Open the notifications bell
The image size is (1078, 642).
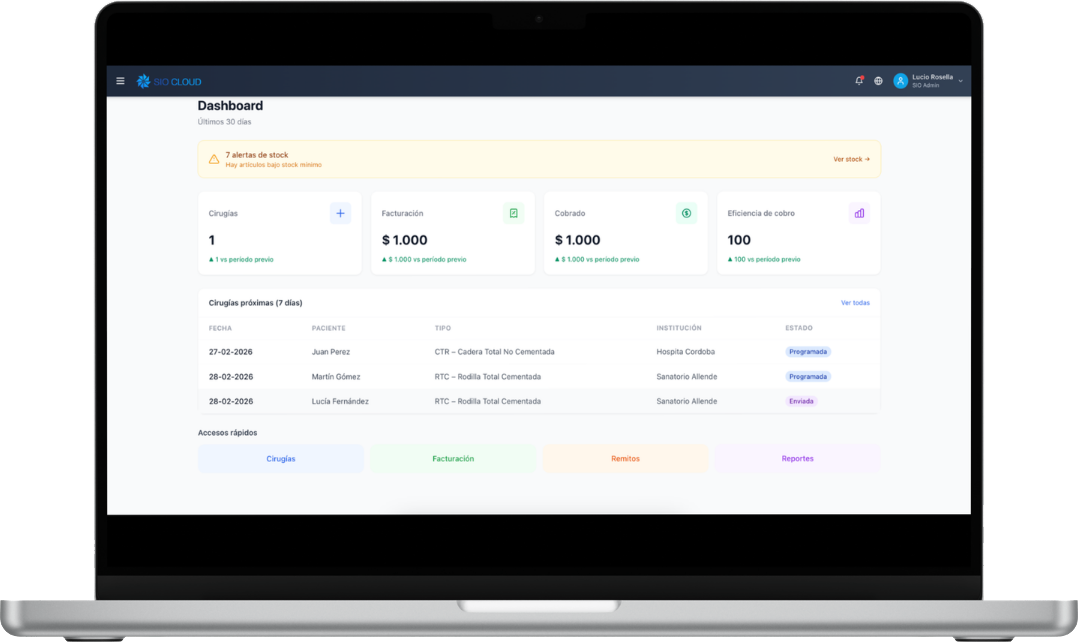(x=859, y=81)
